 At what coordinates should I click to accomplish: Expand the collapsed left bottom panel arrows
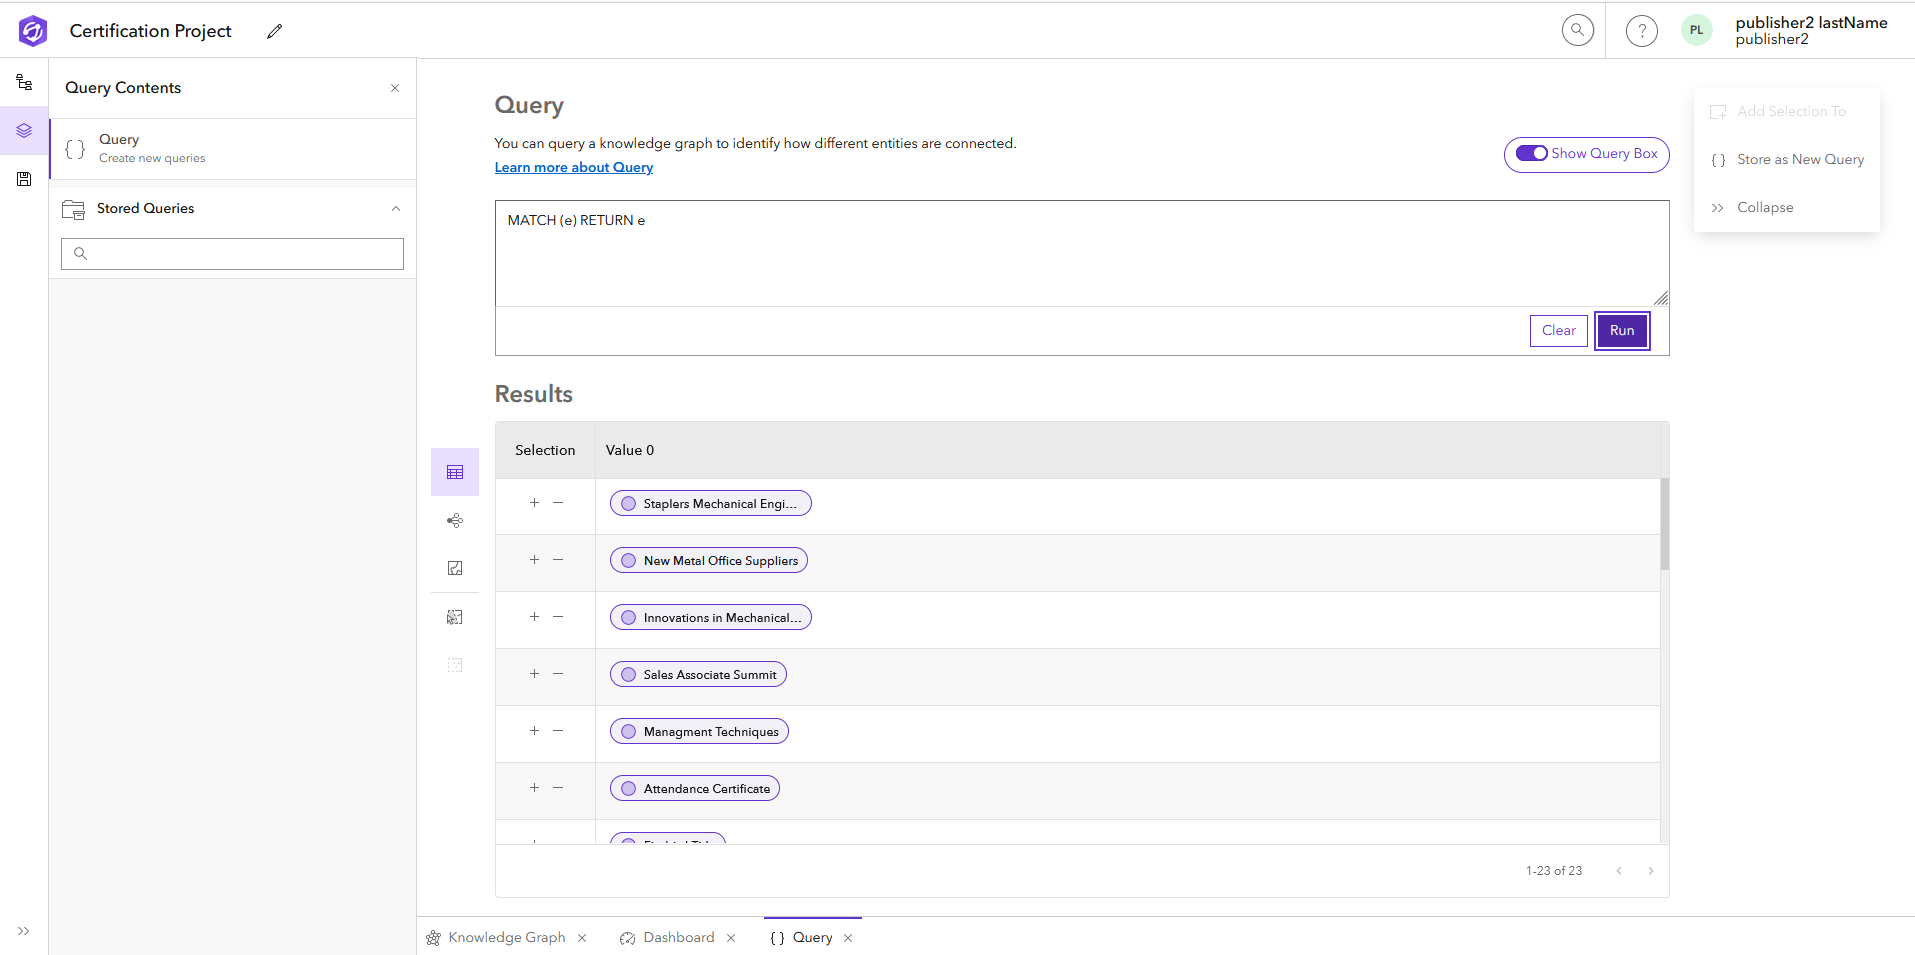[23, 930]
